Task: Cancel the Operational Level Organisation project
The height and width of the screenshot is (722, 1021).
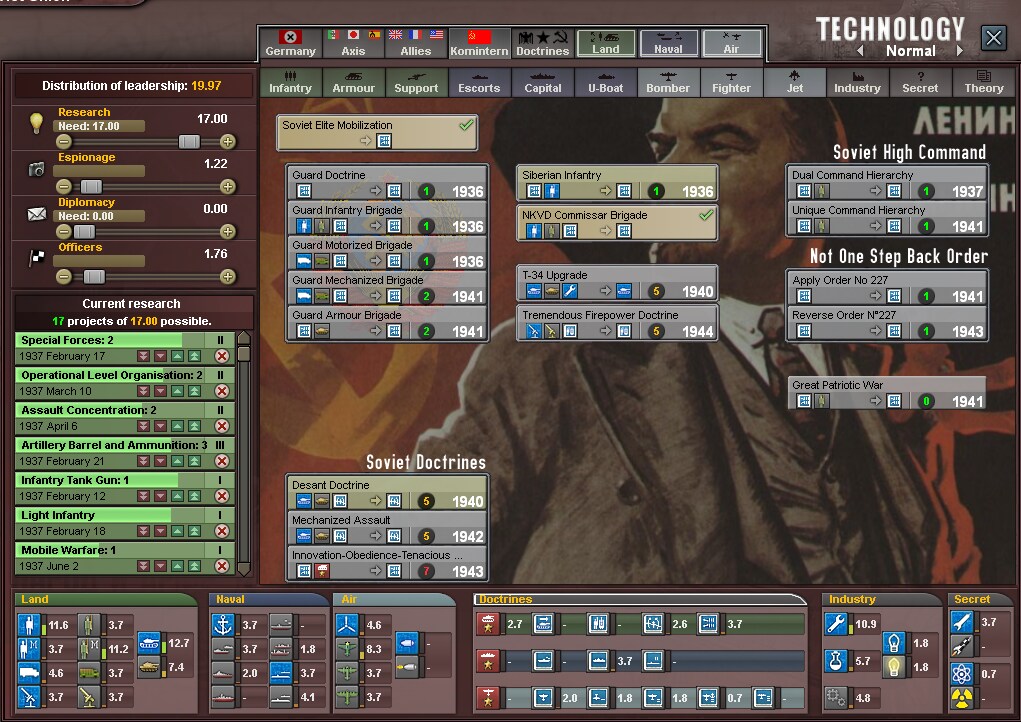Action: (222, 391)
